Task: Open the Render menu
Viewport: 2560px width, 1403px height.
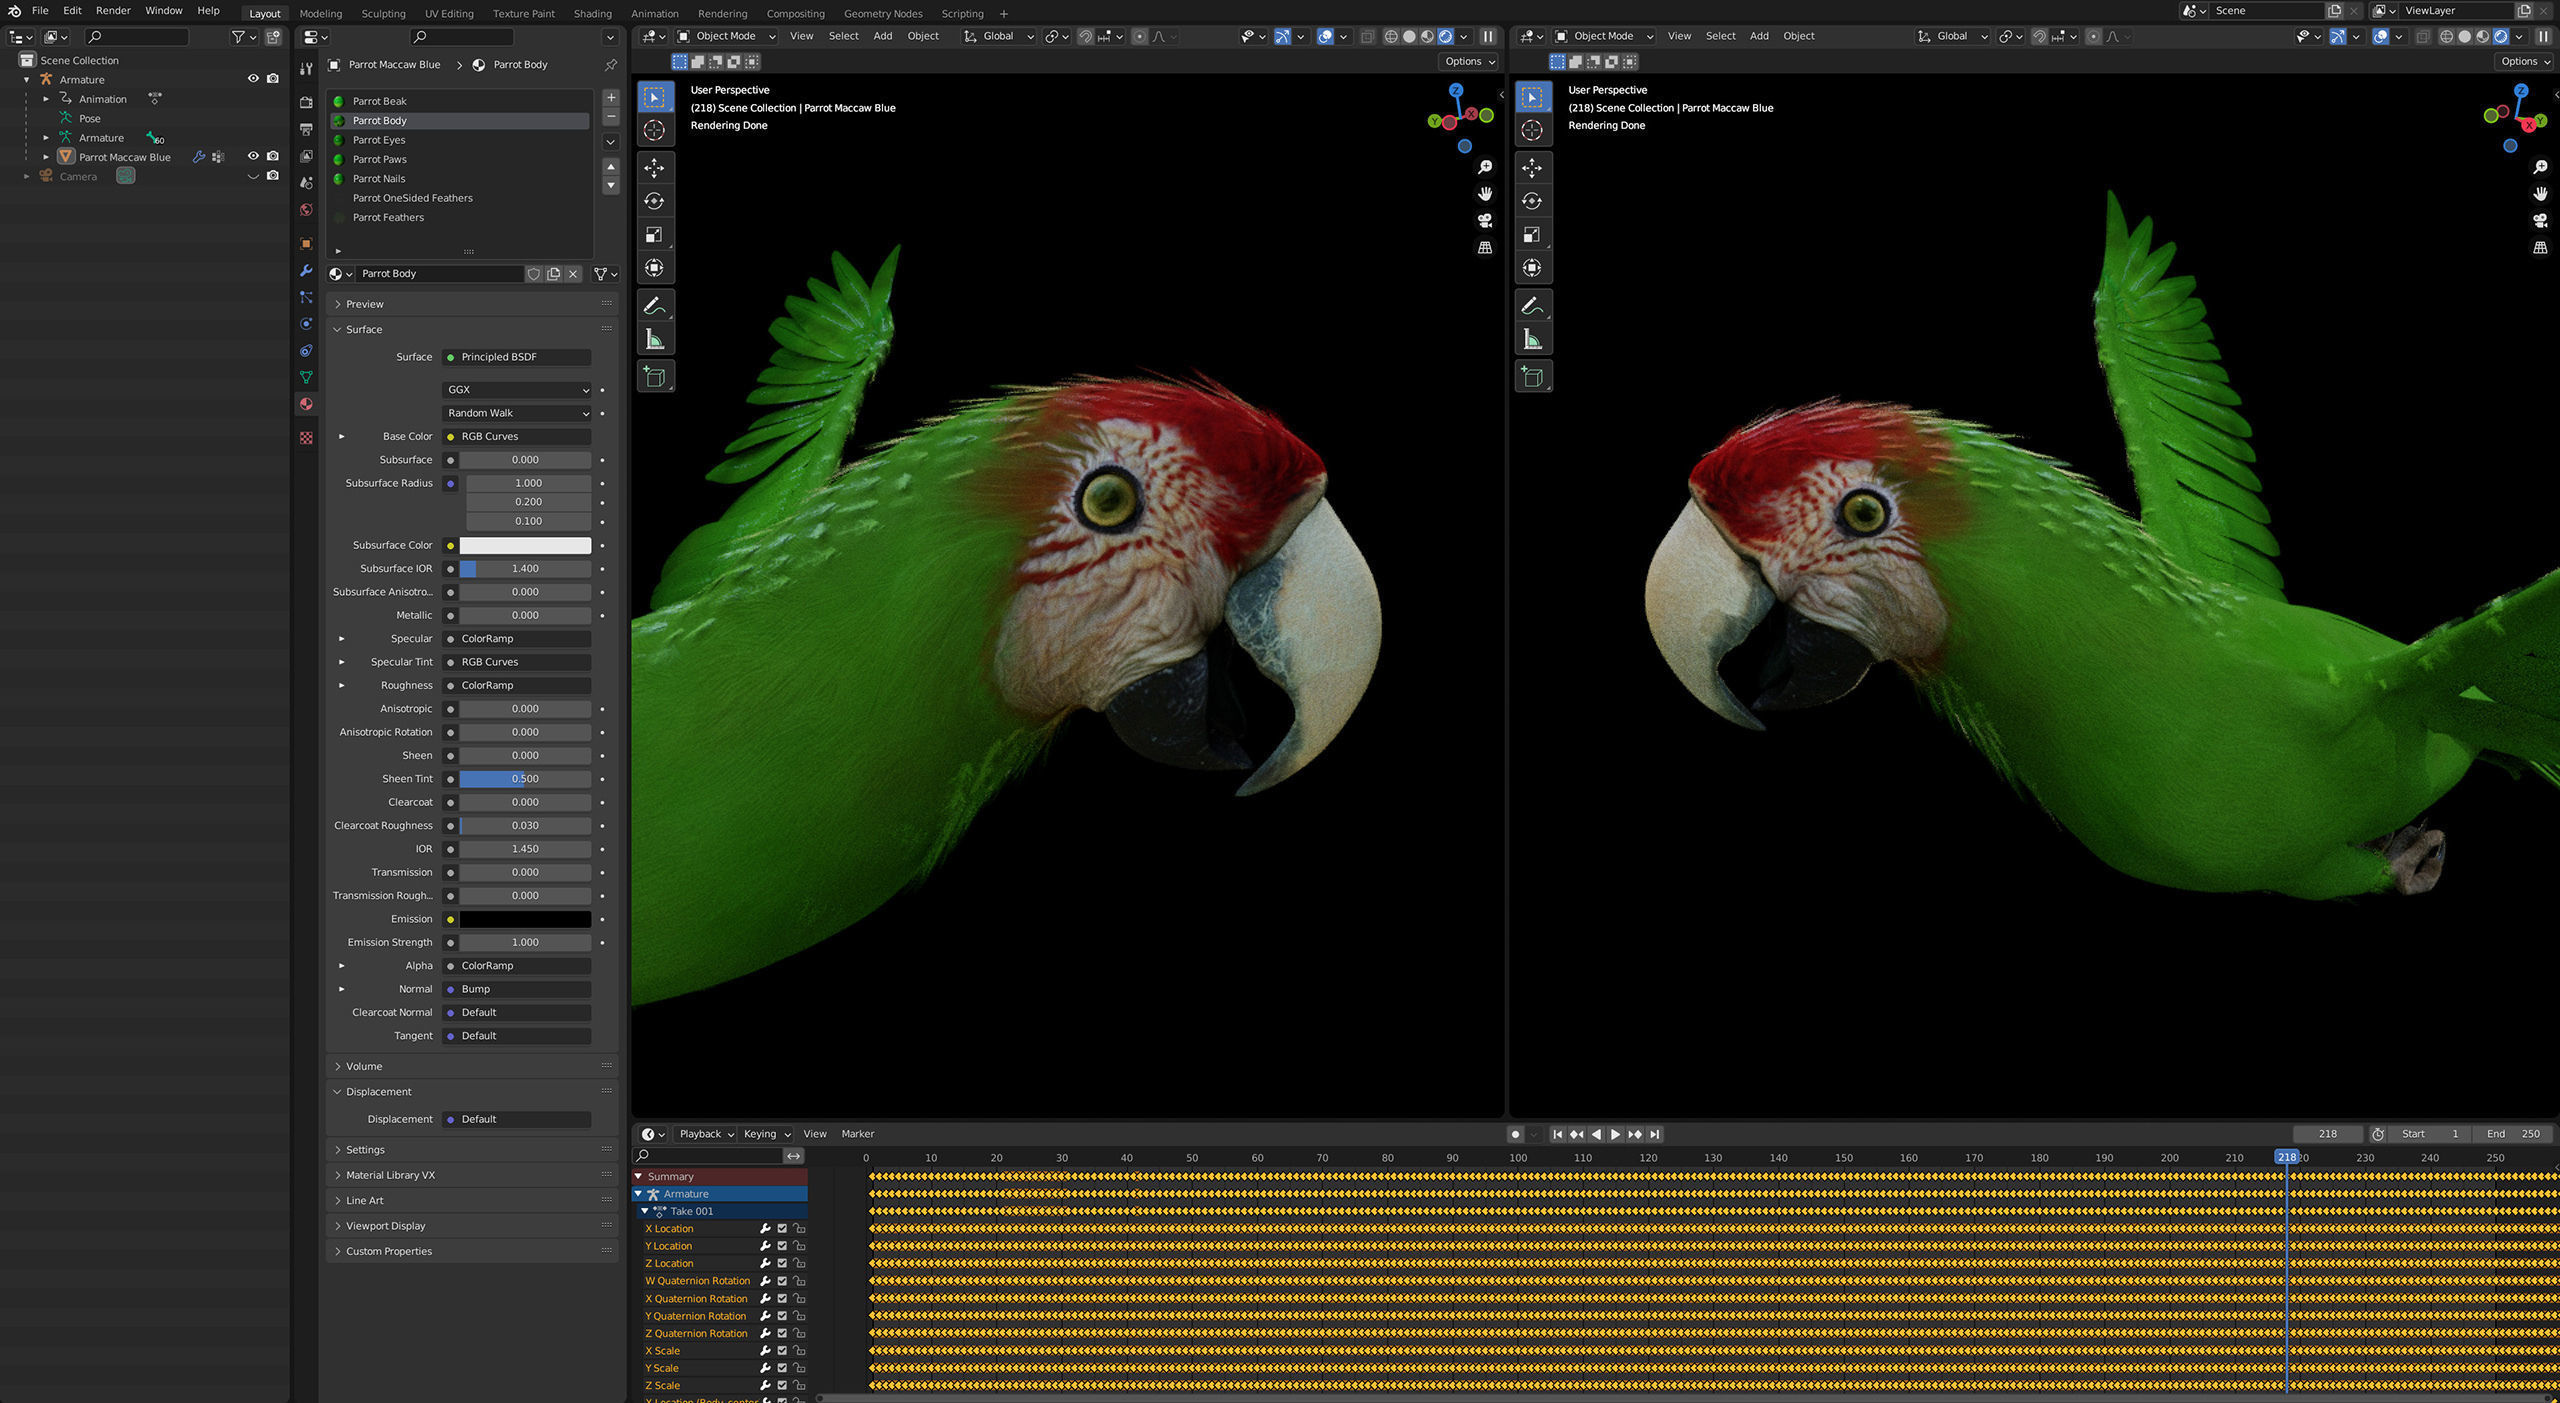Action: 113,11
